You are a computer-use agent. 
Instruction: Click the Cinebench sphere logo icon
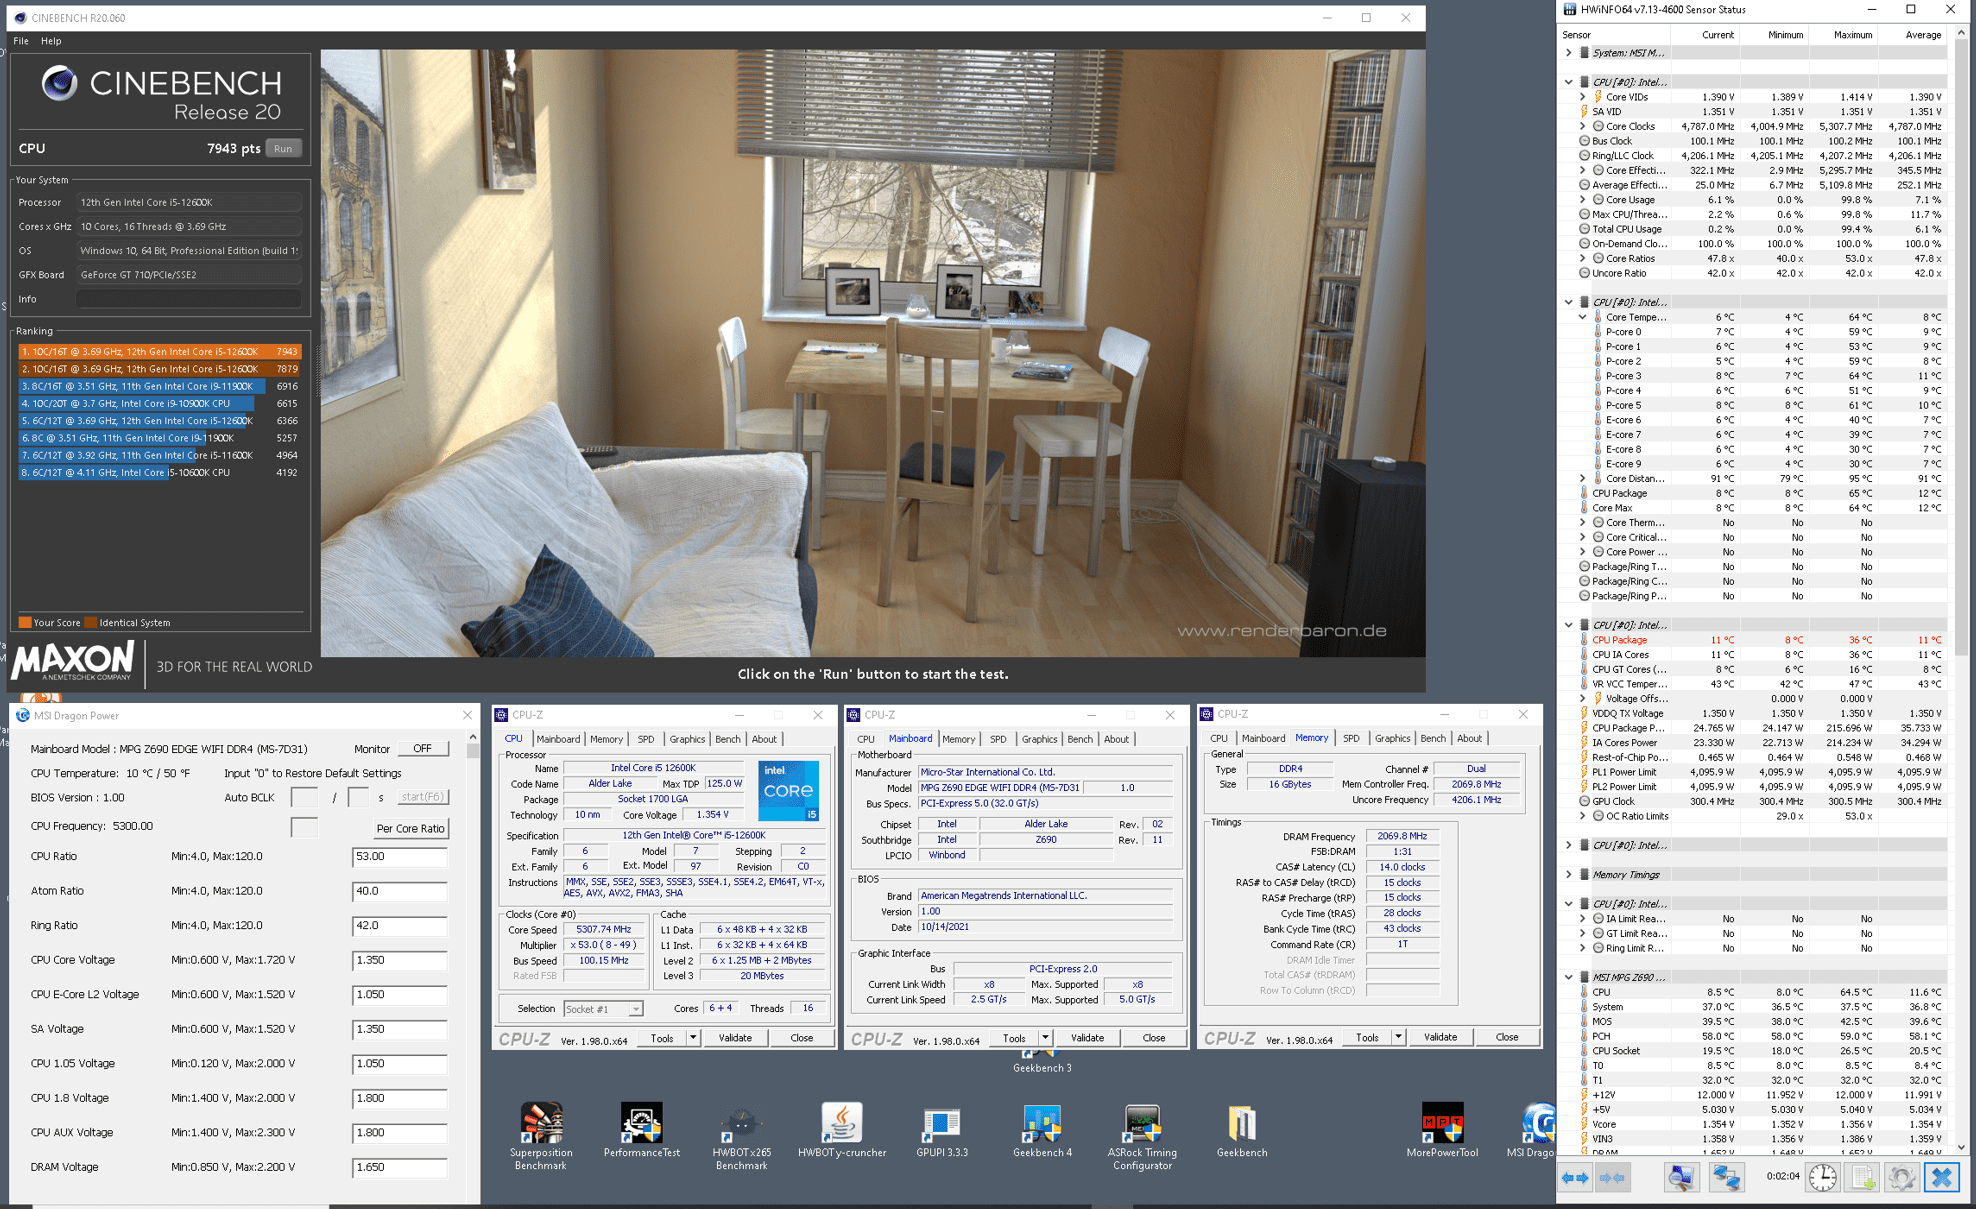point(59,83)
